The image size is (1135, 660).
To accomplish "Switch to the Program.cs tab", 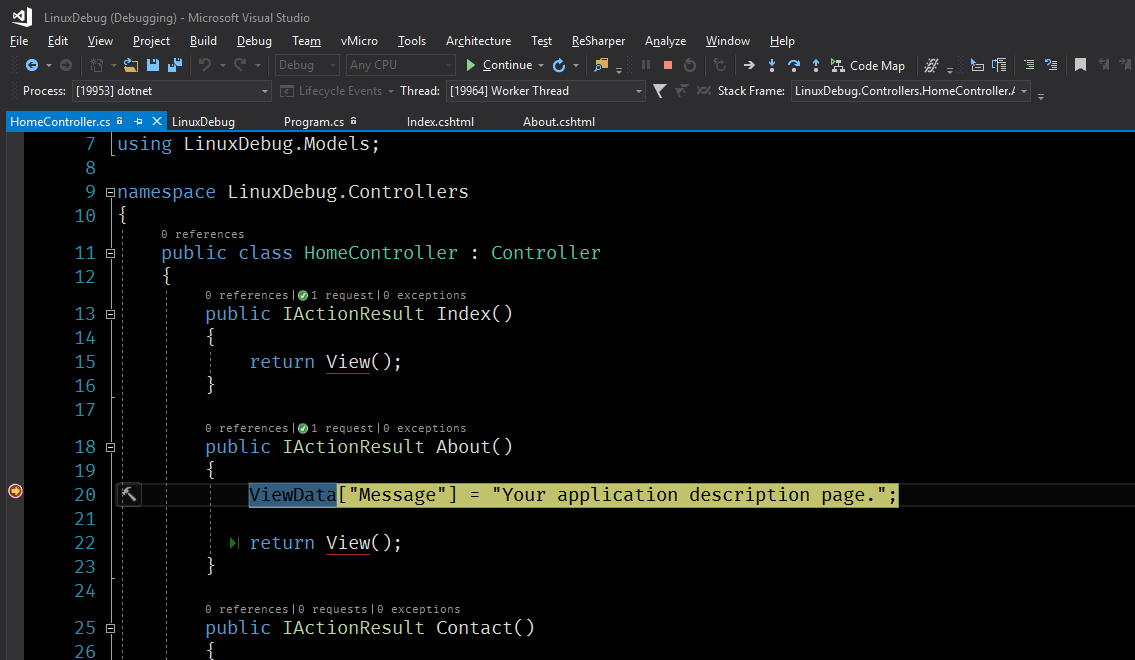I will coord(314,122).
